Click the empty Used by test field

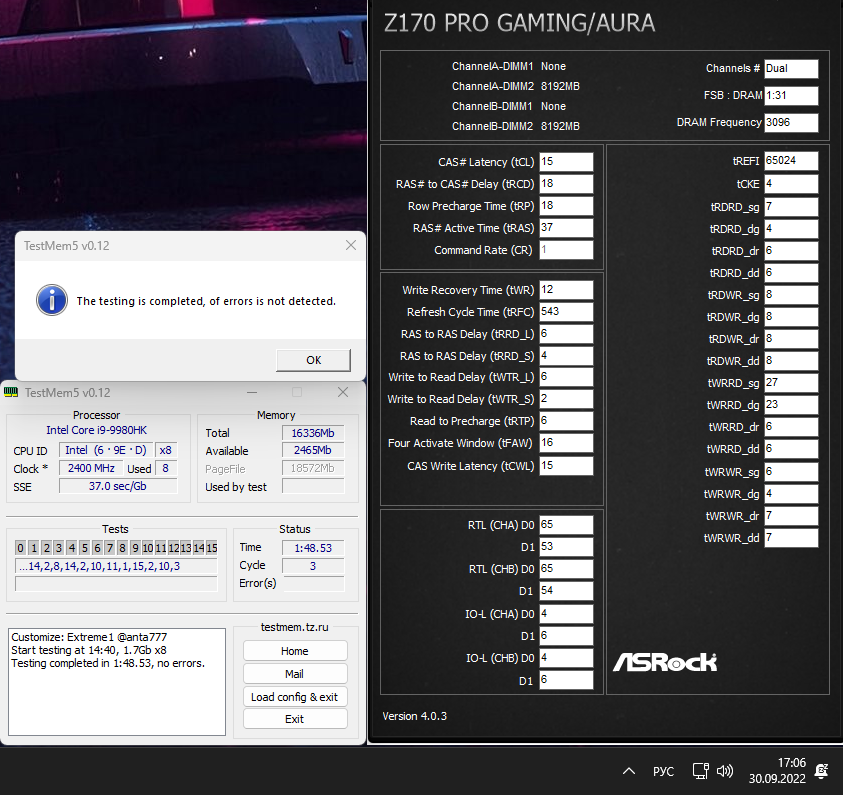pyautogui.click(x=313, y=486)
